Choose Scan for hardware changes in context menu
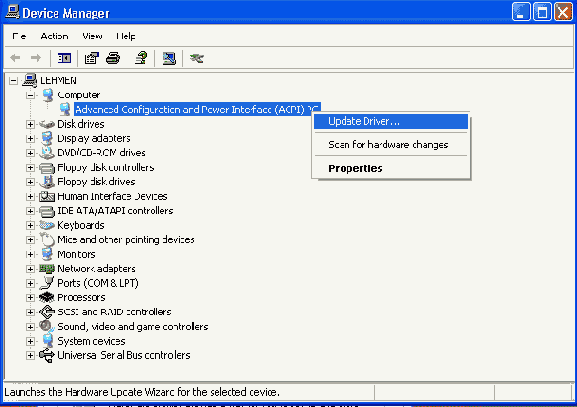The height and width of the screenshot is (407, 577). coord(391,145)
